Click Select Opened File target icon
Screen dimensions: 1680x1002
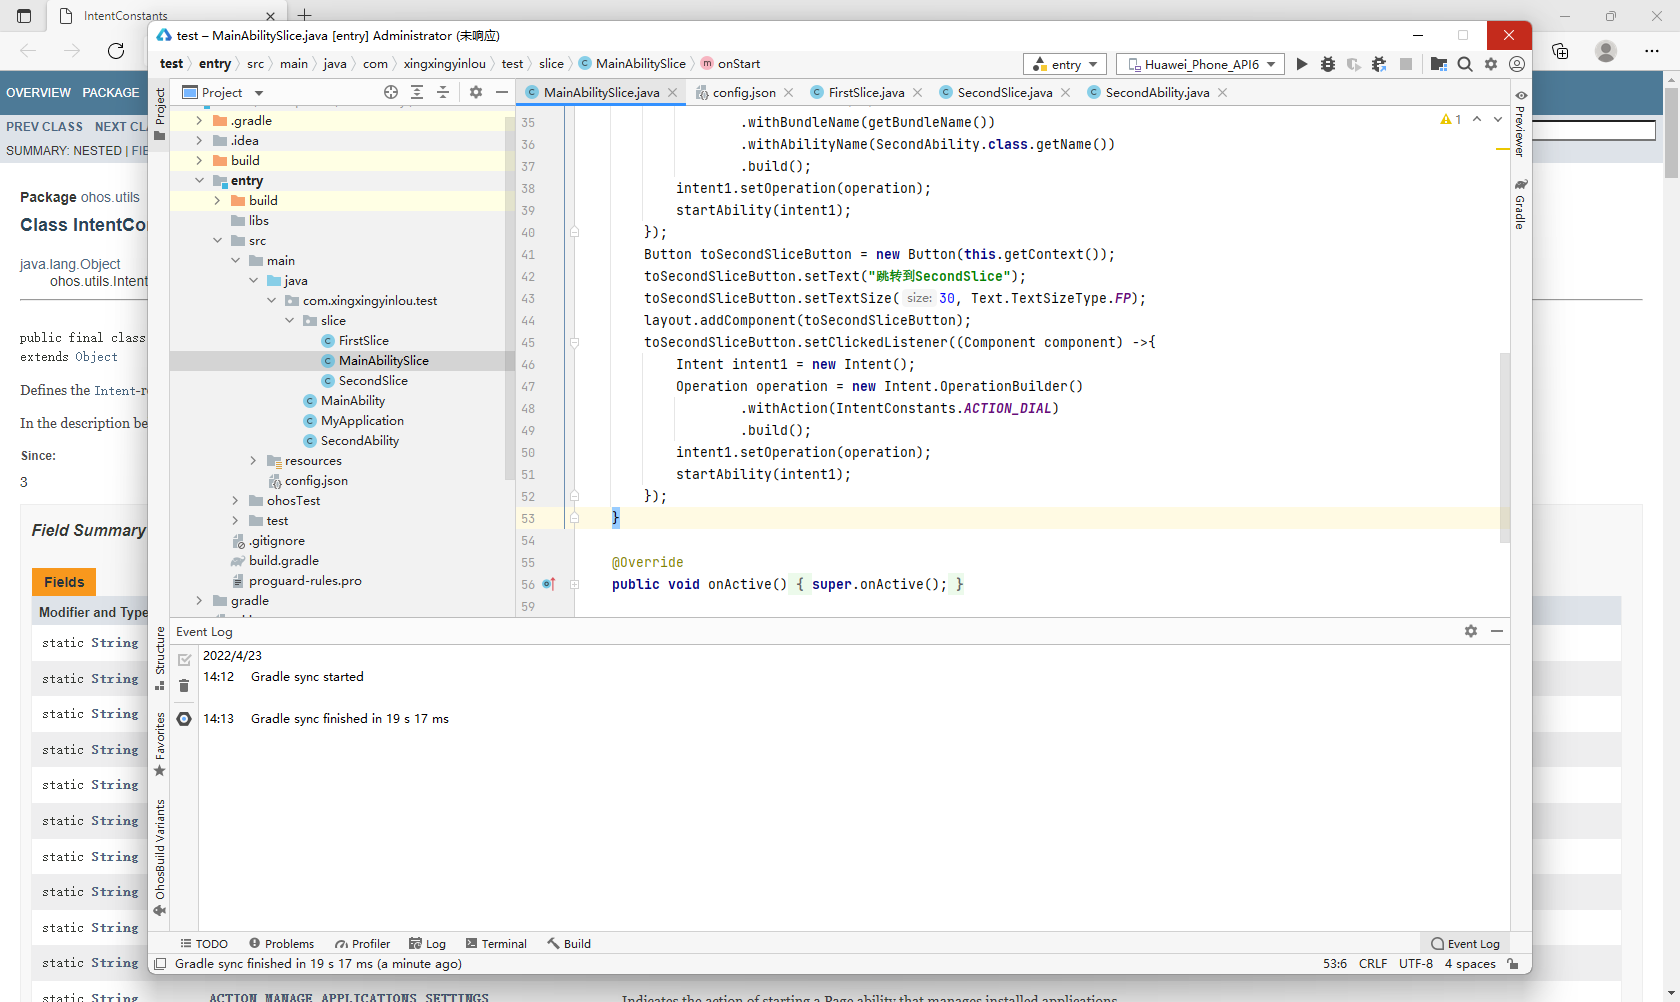coord(391,92)
